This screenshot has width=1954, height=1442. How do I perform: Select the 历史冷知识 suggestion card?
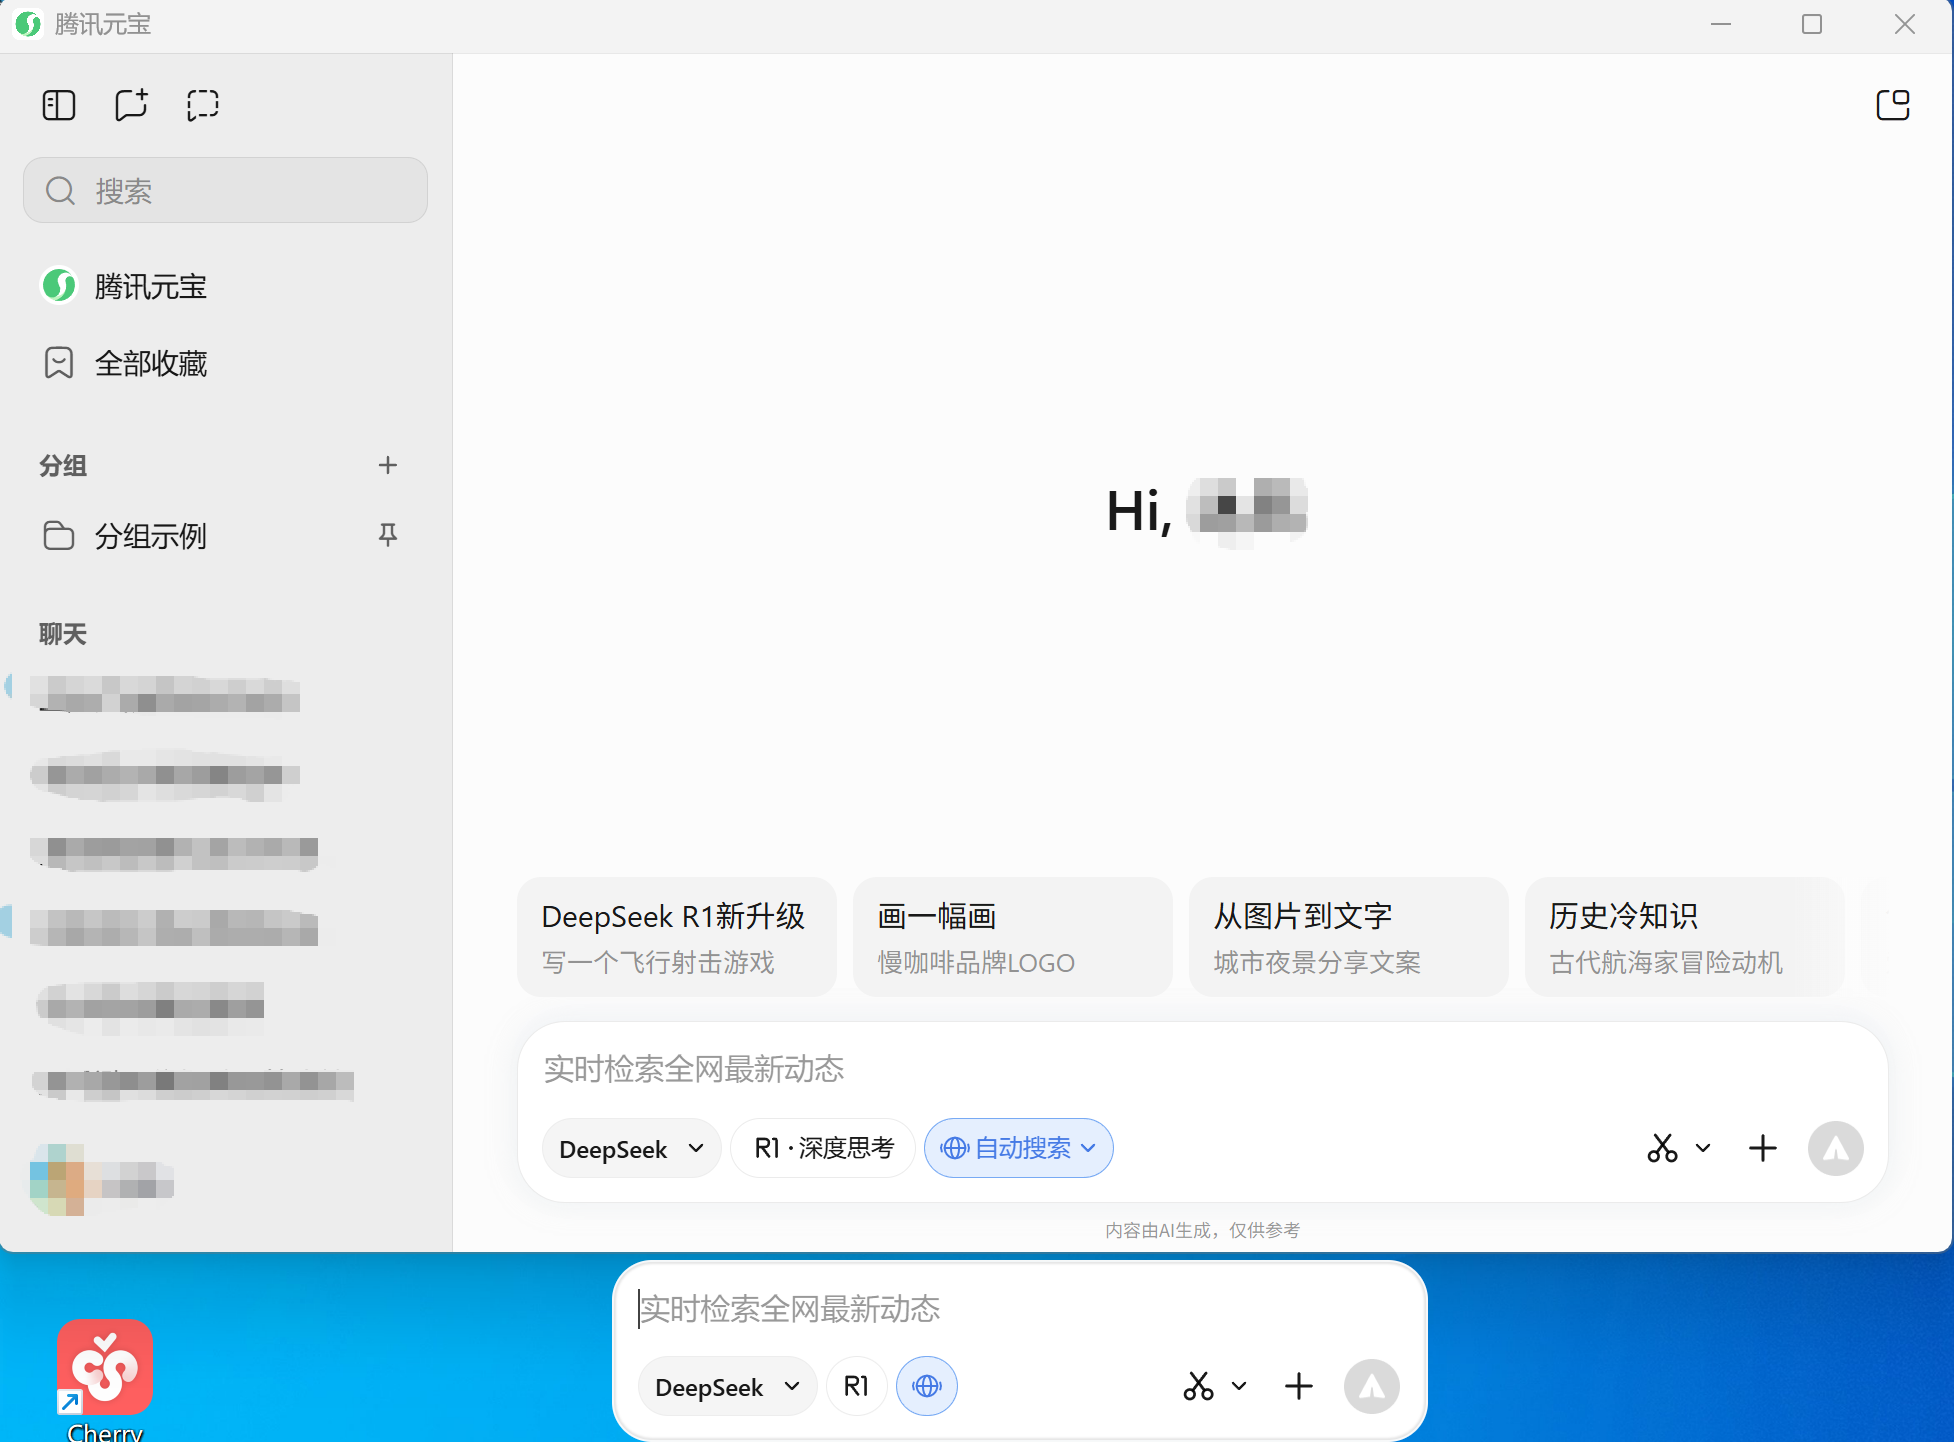[x=1684, y=937]
